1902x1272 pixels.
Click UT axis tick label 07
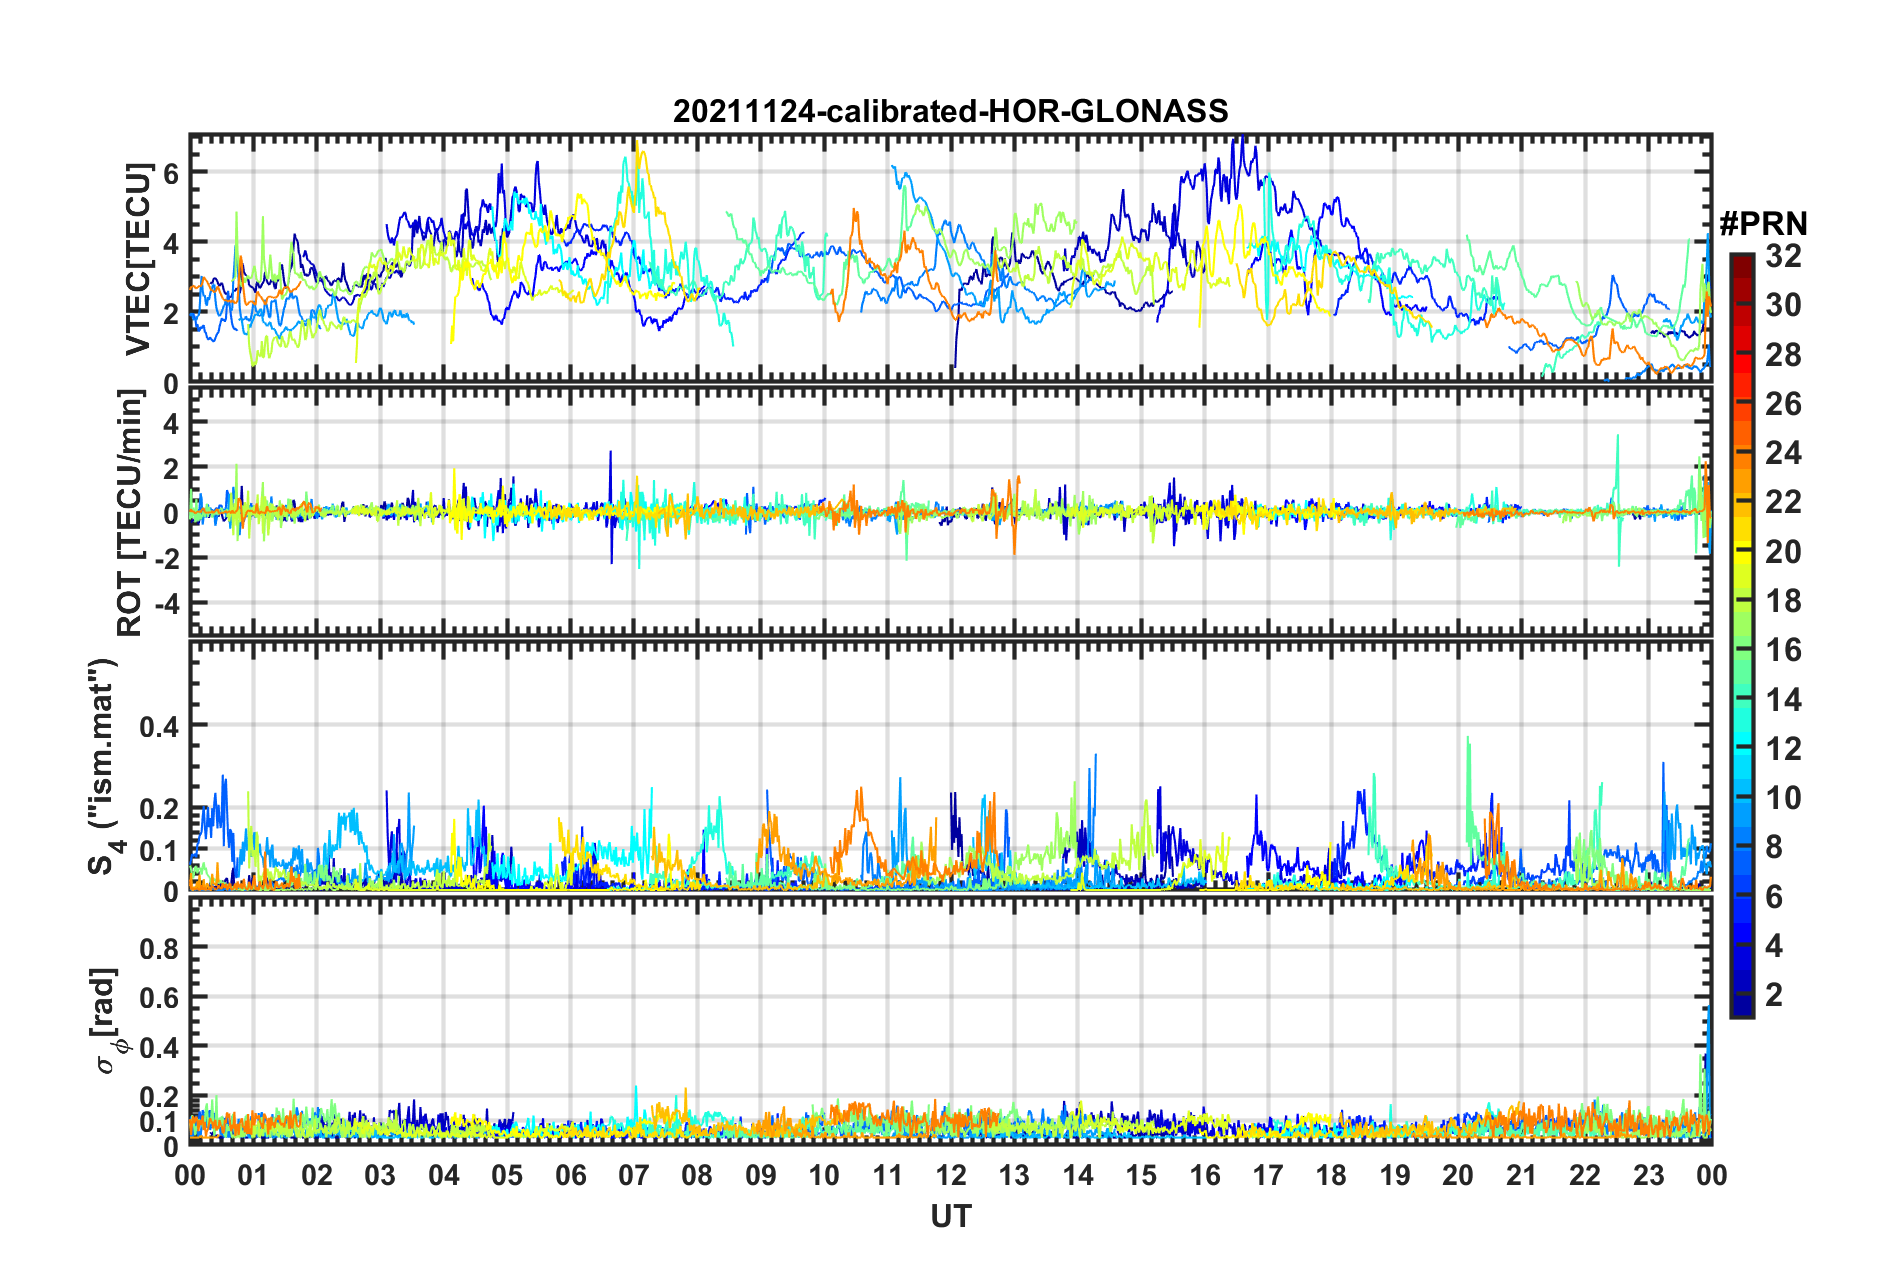634,1175
